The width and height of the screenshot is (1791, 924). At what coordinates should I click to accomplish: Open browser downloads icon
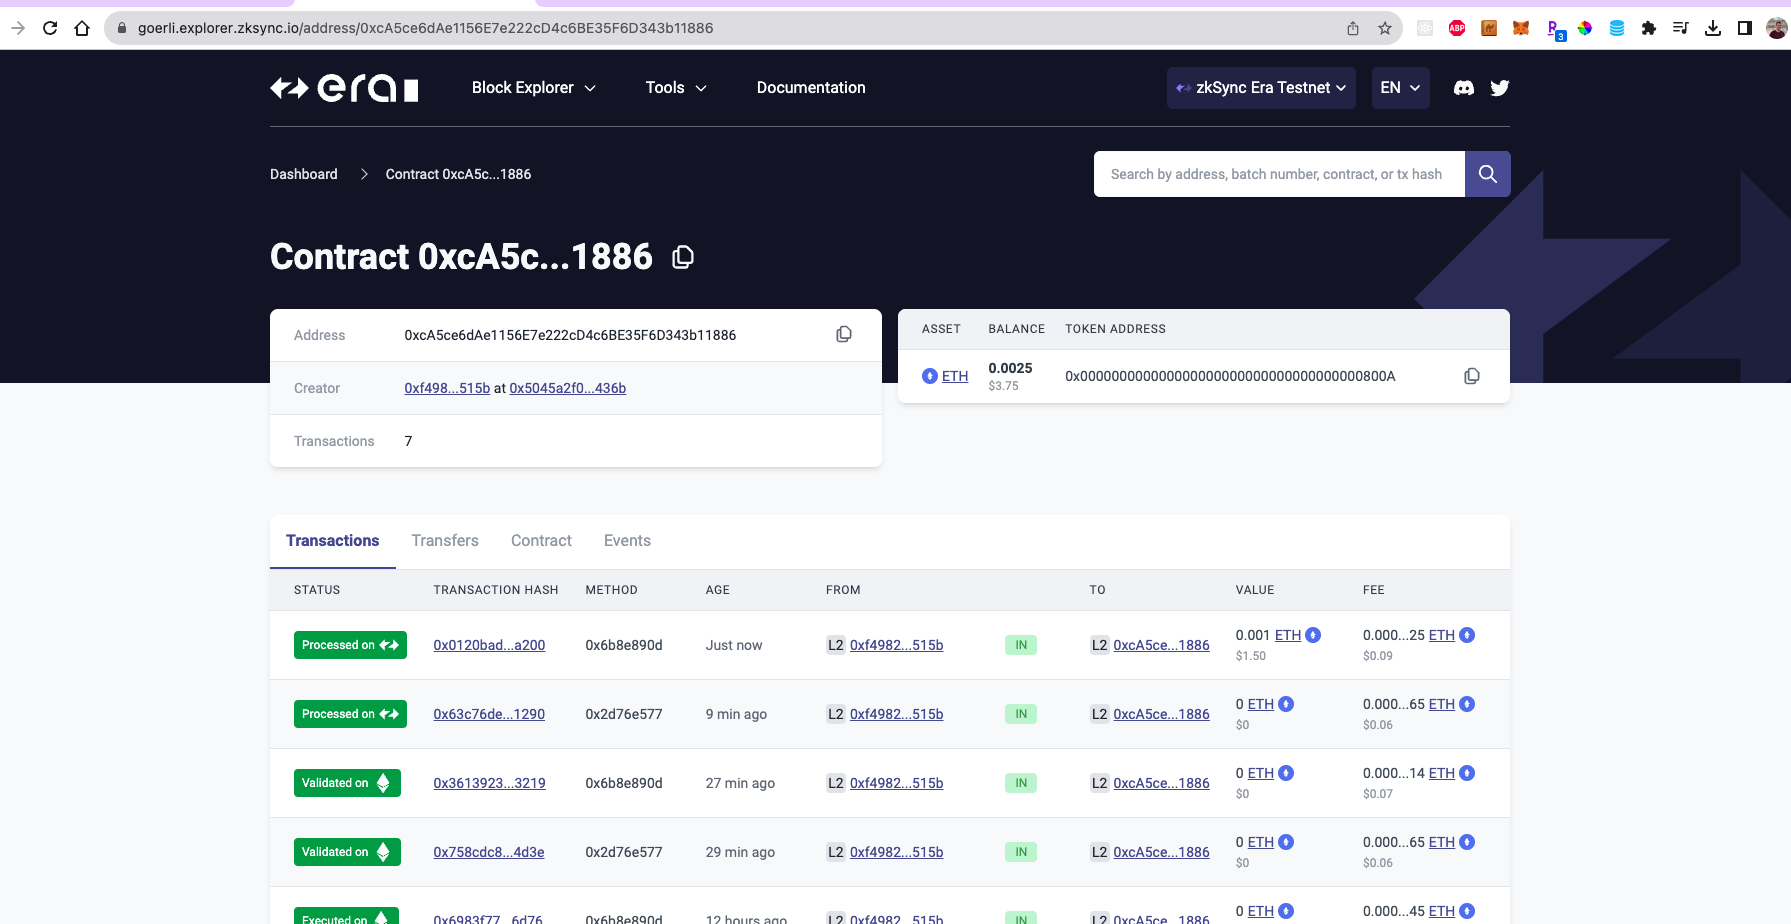point(1713,28)
